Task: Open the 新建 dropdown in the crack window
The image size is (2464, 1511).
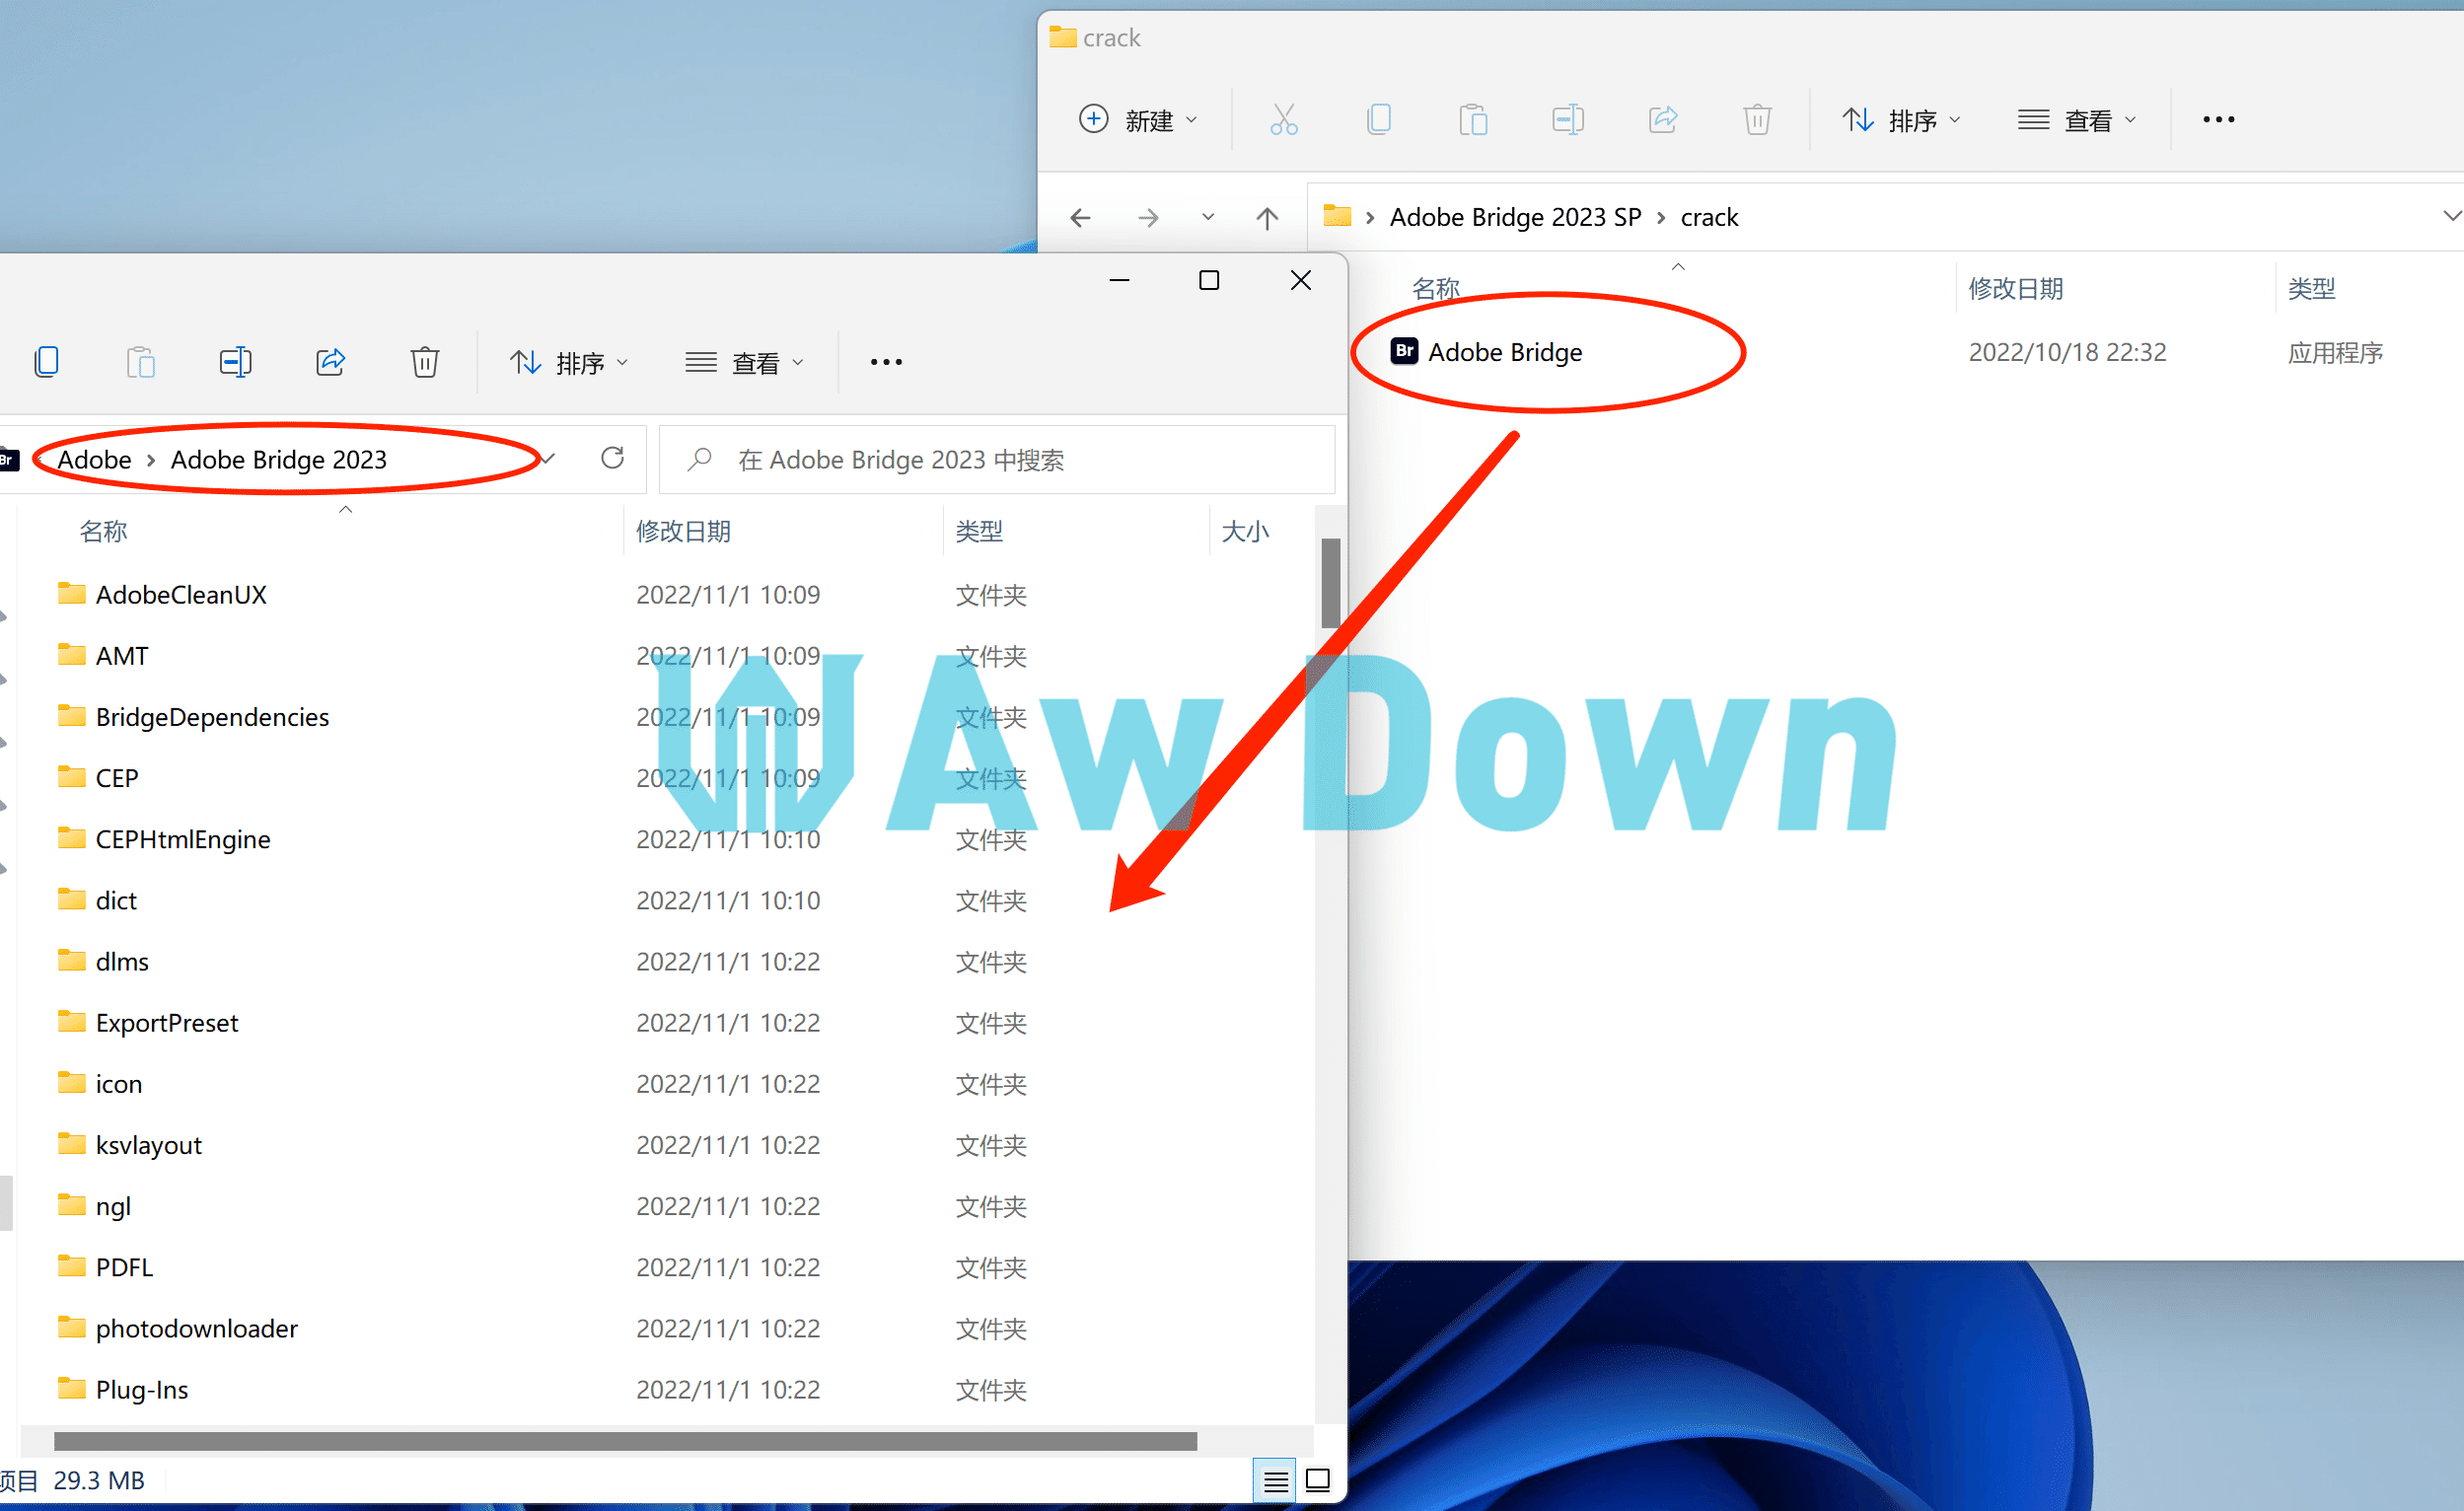Action: point(1138,120)
